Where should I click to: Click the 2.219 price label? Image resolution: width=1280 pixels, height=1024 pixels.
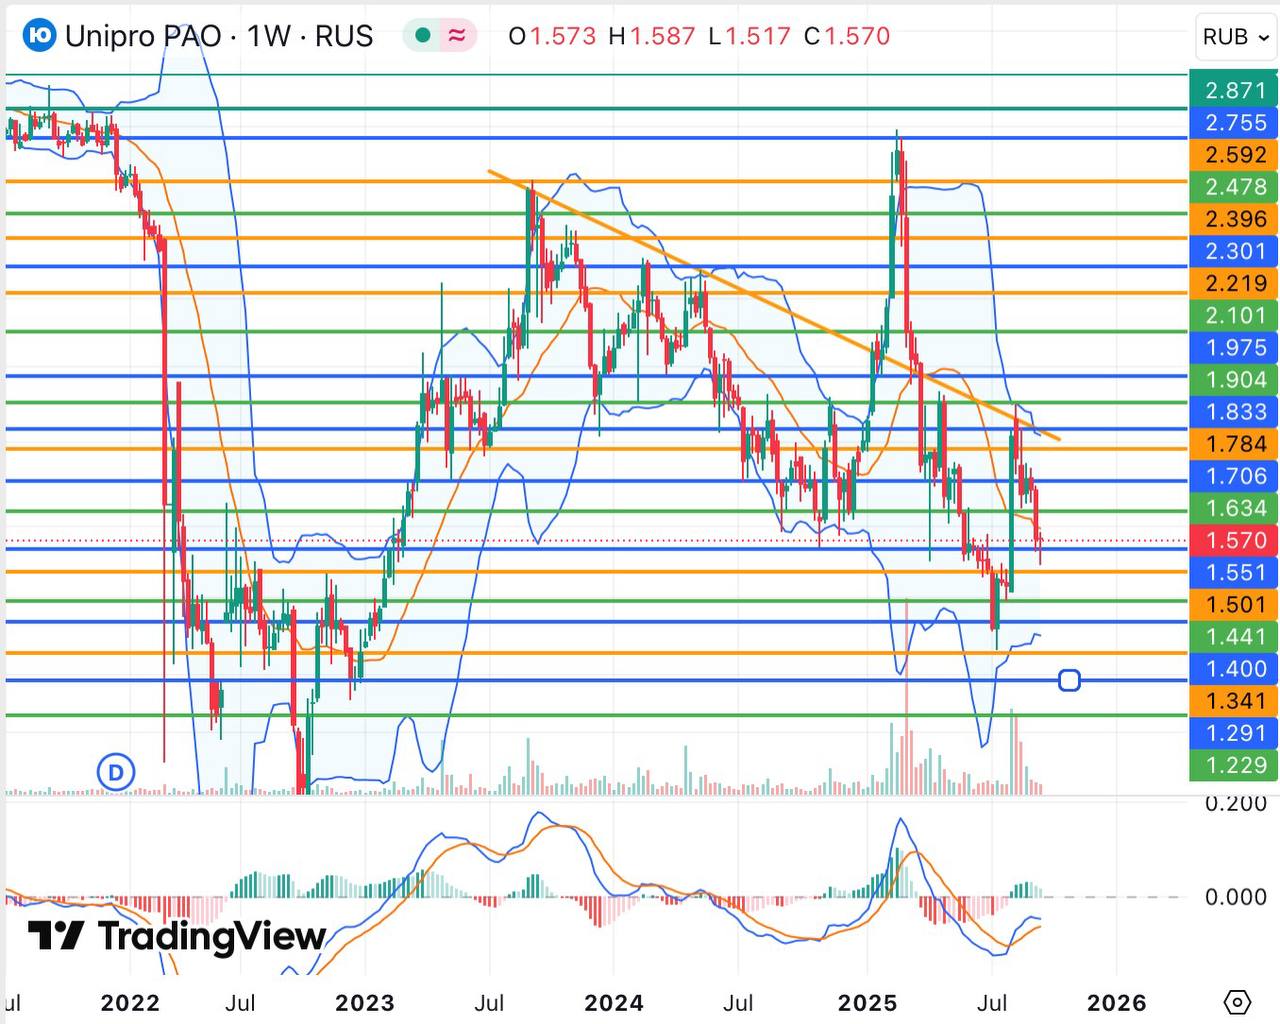pos(1234,283)
